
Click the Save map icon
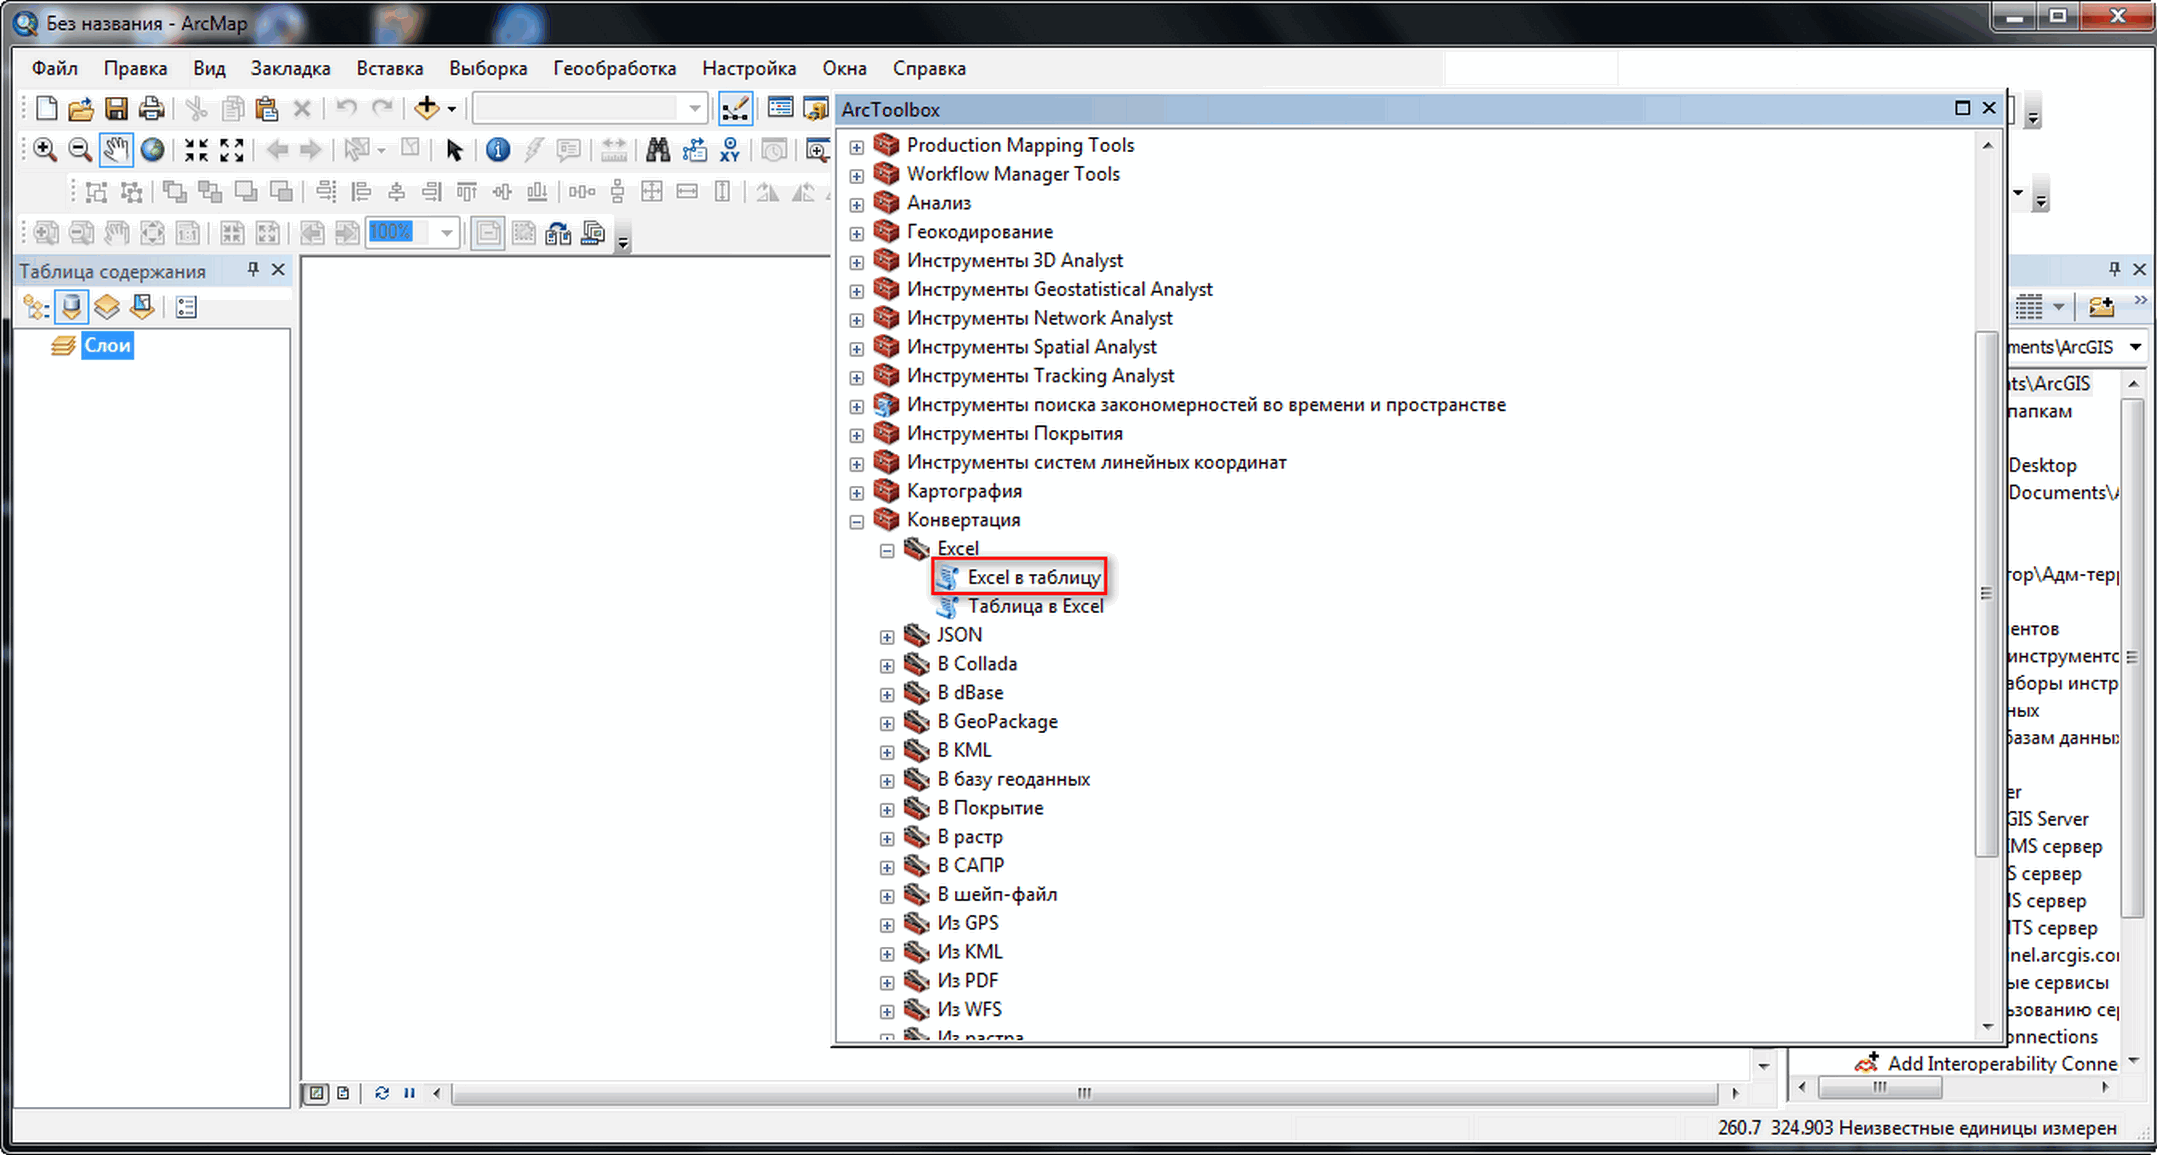click(x=116, y=108)
